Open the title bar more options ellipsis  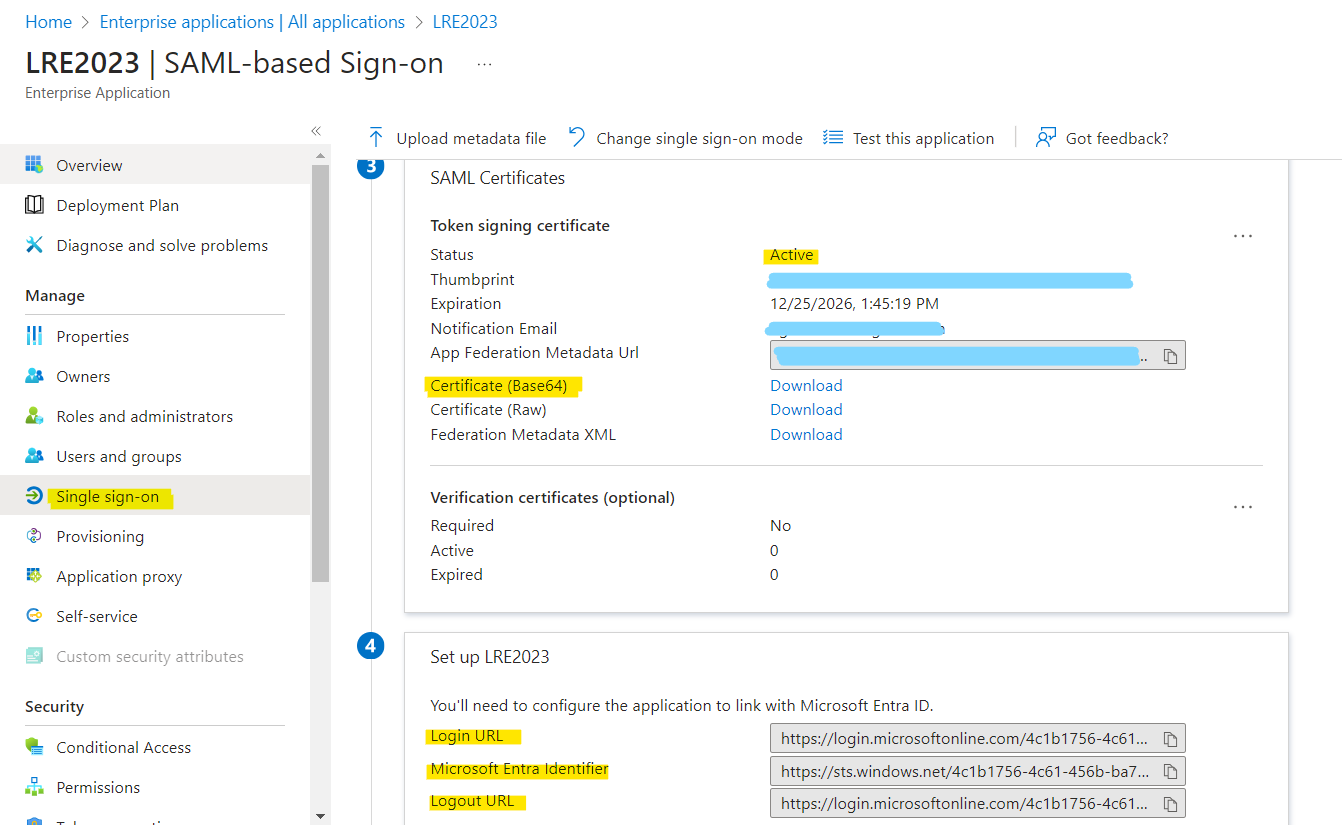[484, 64]
